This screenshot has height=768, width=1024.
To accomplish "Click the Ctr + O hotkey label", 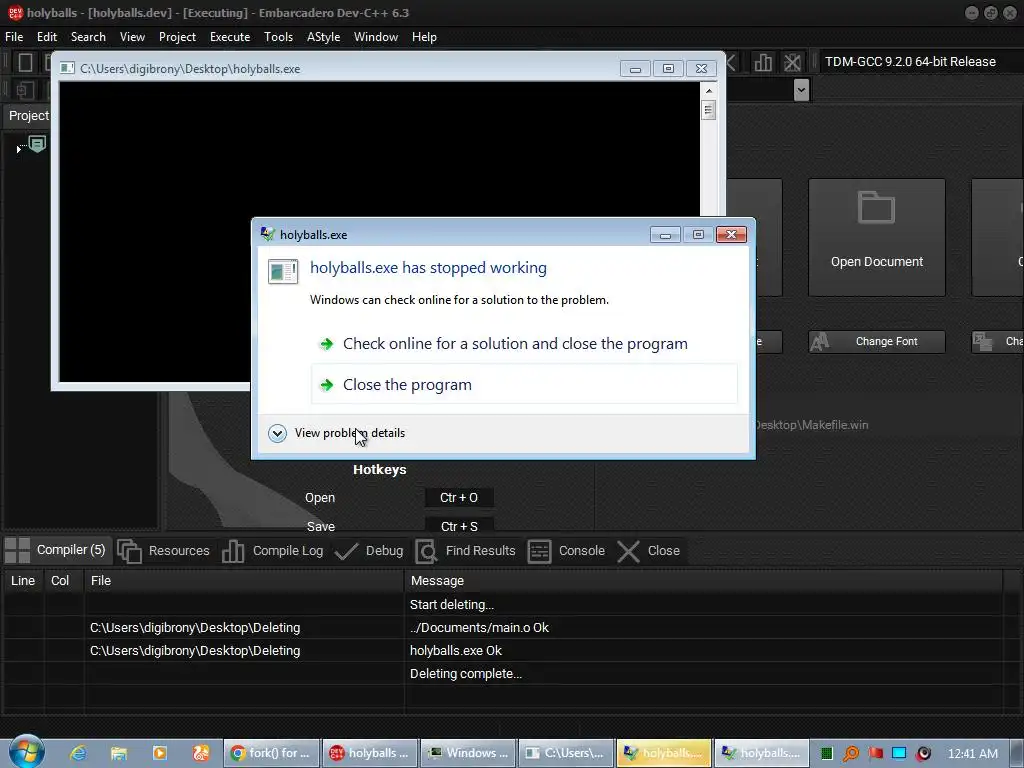I will pyautogui.click(x=458, y=498).
